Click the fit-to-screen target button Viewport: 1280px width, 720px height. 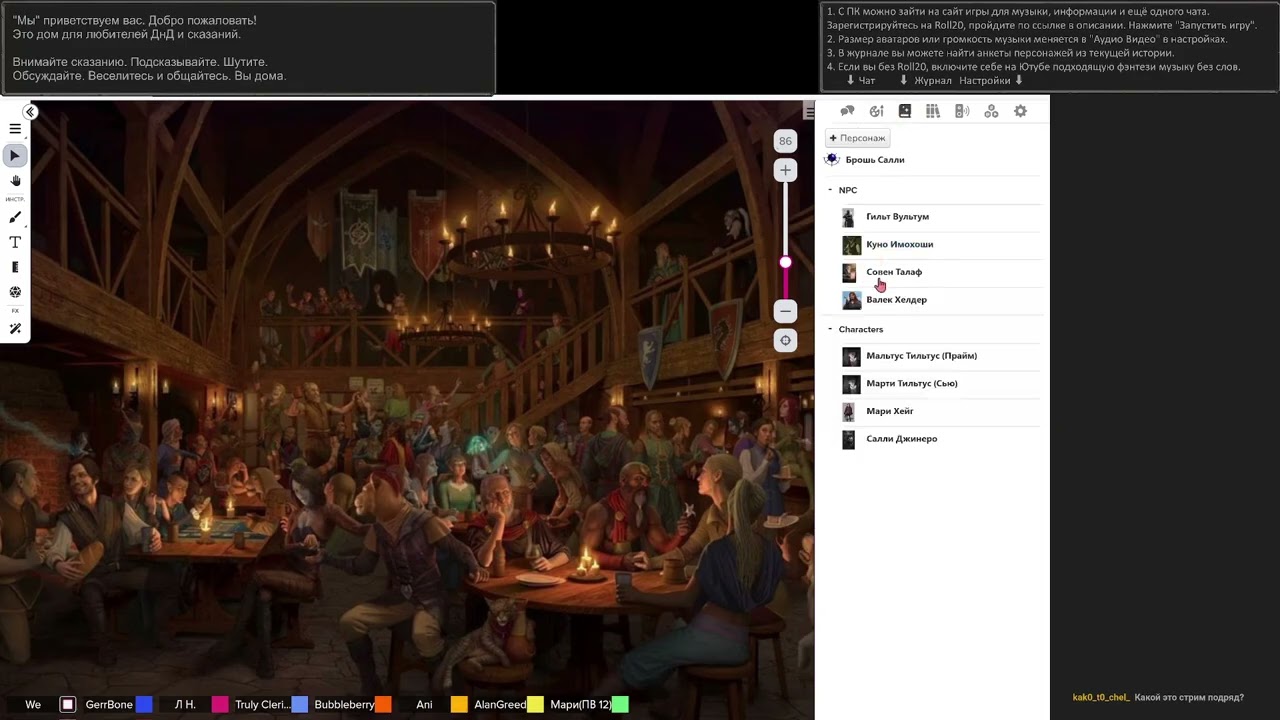(x=785, y=341)
